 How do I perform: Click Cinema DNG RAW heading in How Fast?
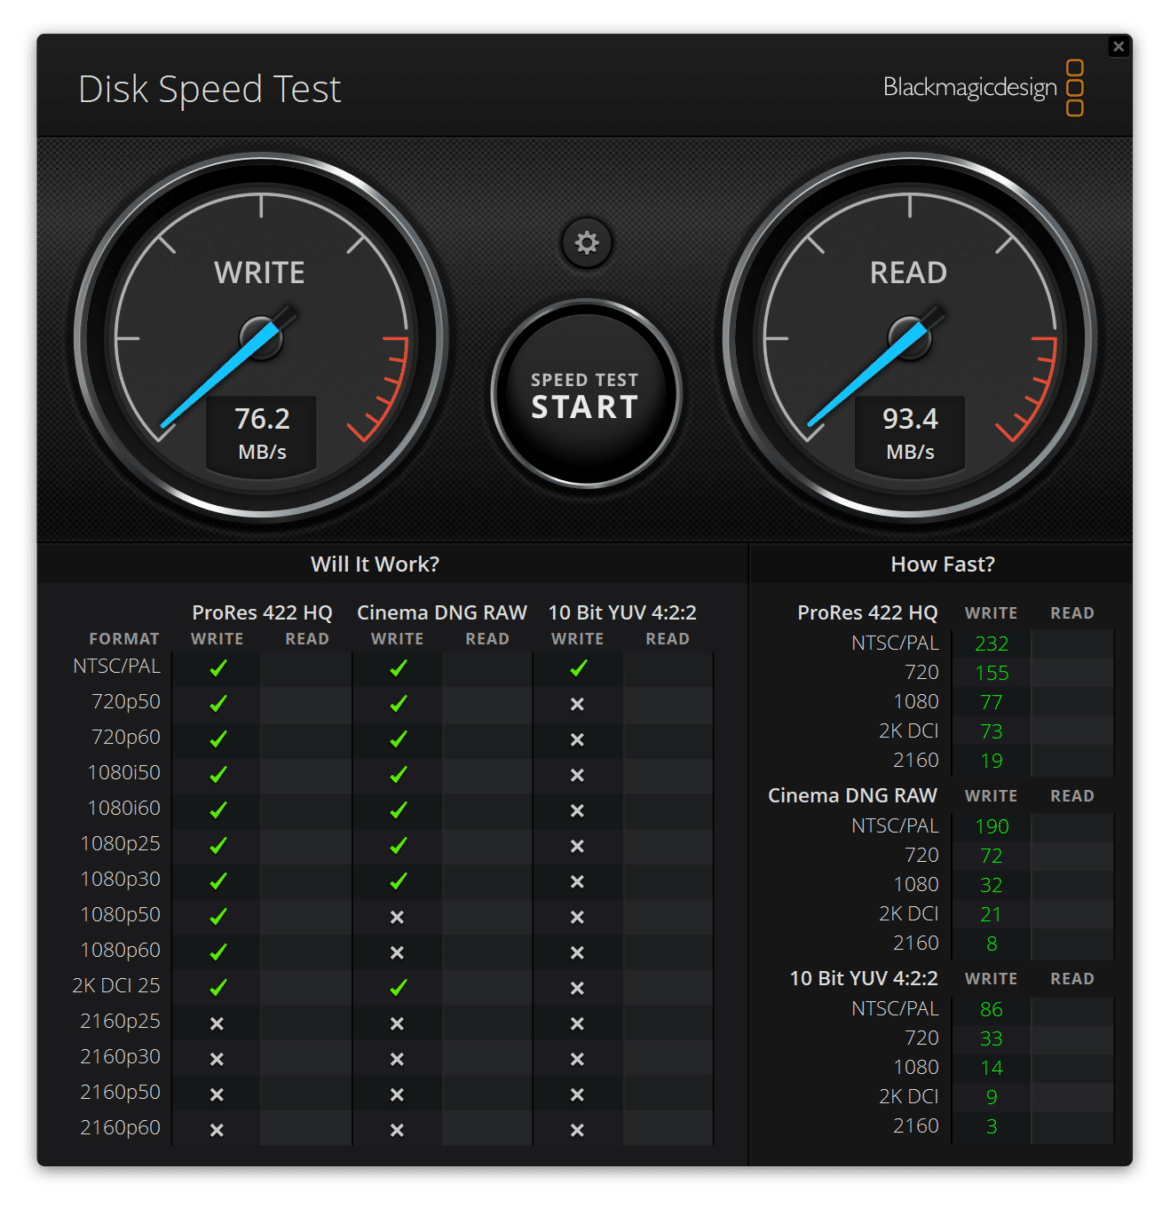tap(852, 796)
